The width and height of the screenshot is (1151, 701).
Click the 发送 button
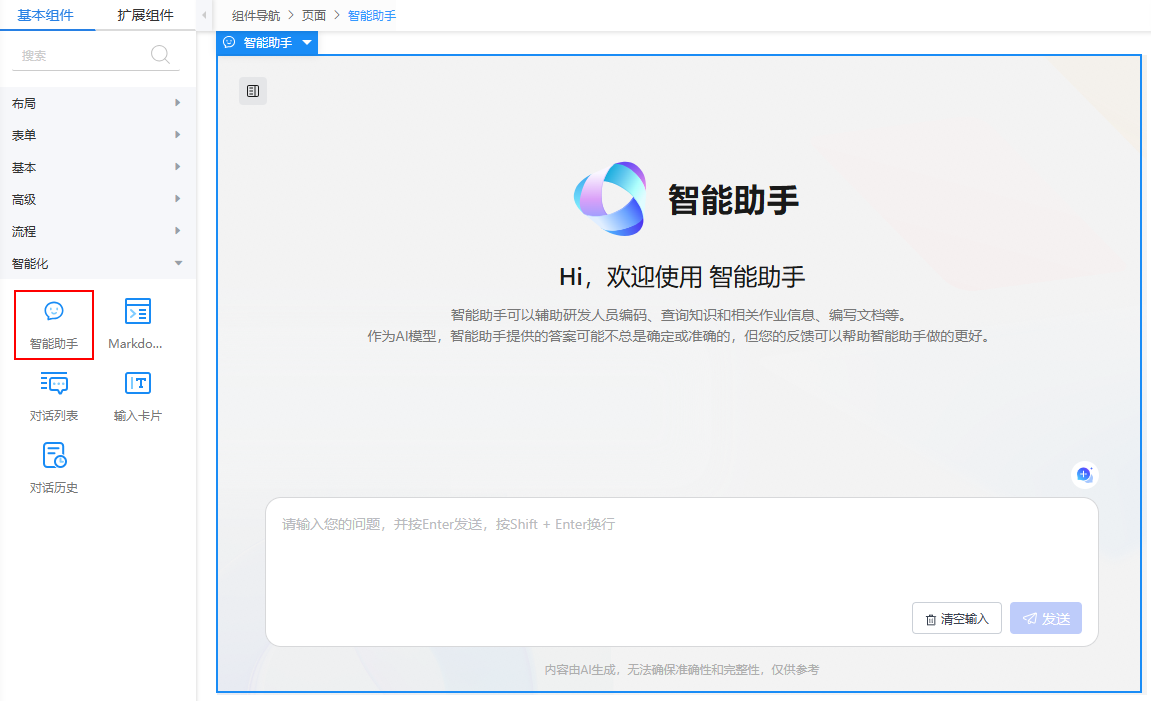click(1045, 618)
